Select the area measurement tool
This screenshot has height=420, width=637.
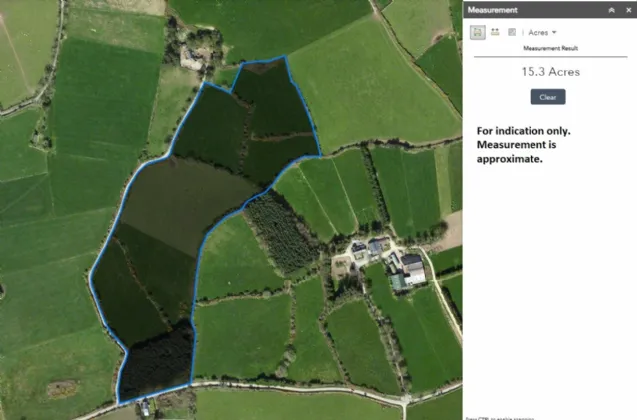tap(478, 32)
